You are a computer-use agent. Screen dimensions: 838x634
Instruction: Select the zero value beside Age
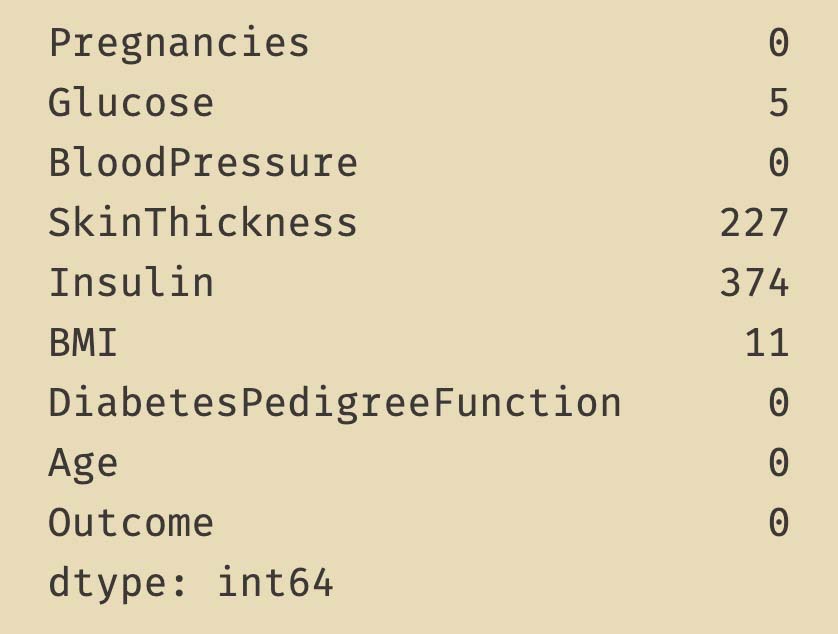coord(779,463)
